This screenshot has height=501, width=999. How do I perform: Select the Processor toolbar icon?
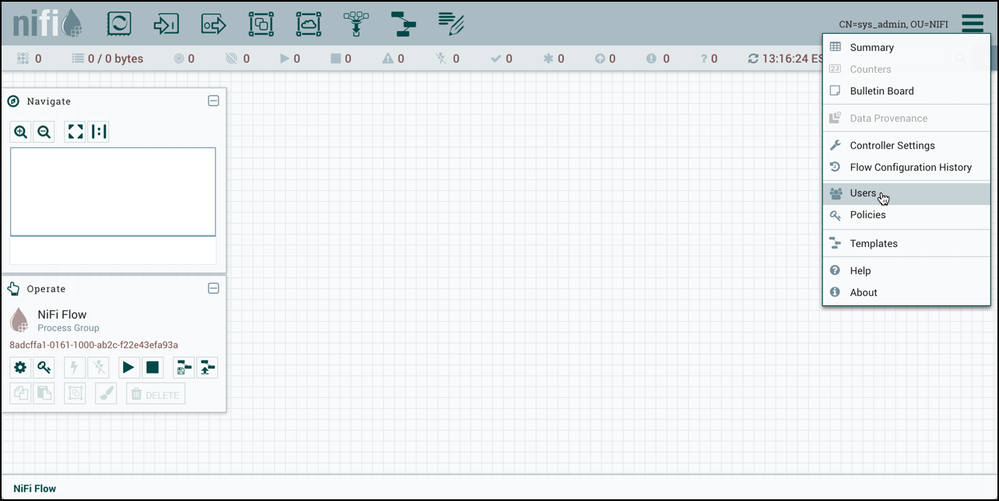click(119, 24)
